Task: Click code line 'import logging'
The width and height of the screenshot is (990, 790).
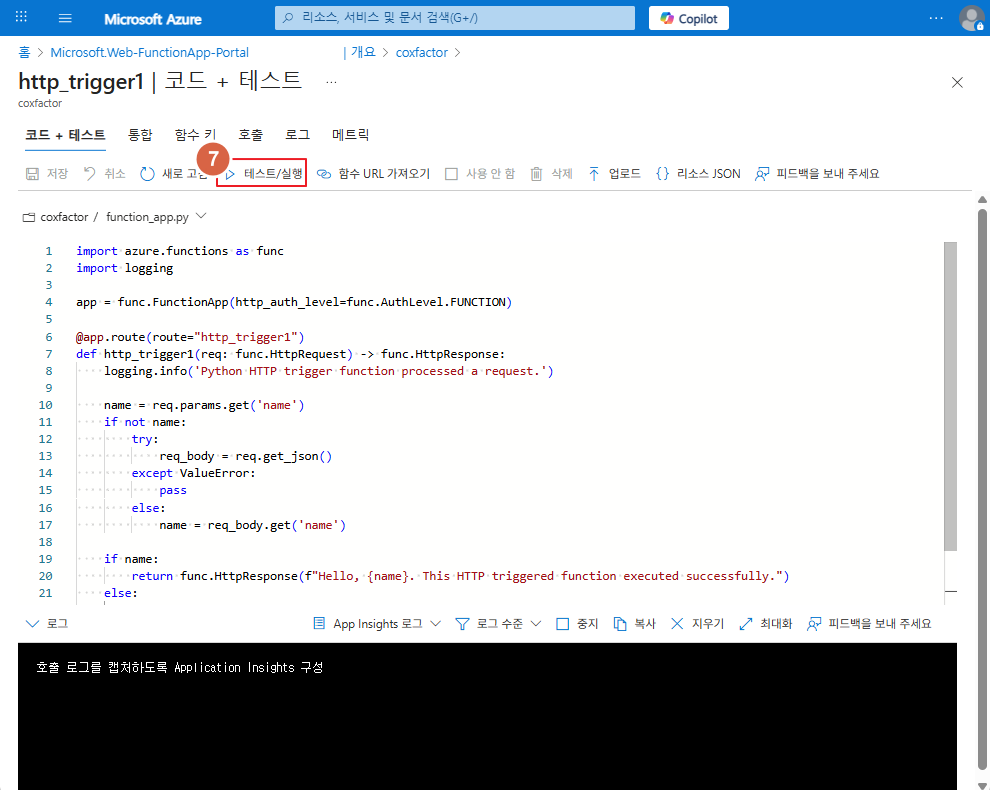Action: point(124,268)
